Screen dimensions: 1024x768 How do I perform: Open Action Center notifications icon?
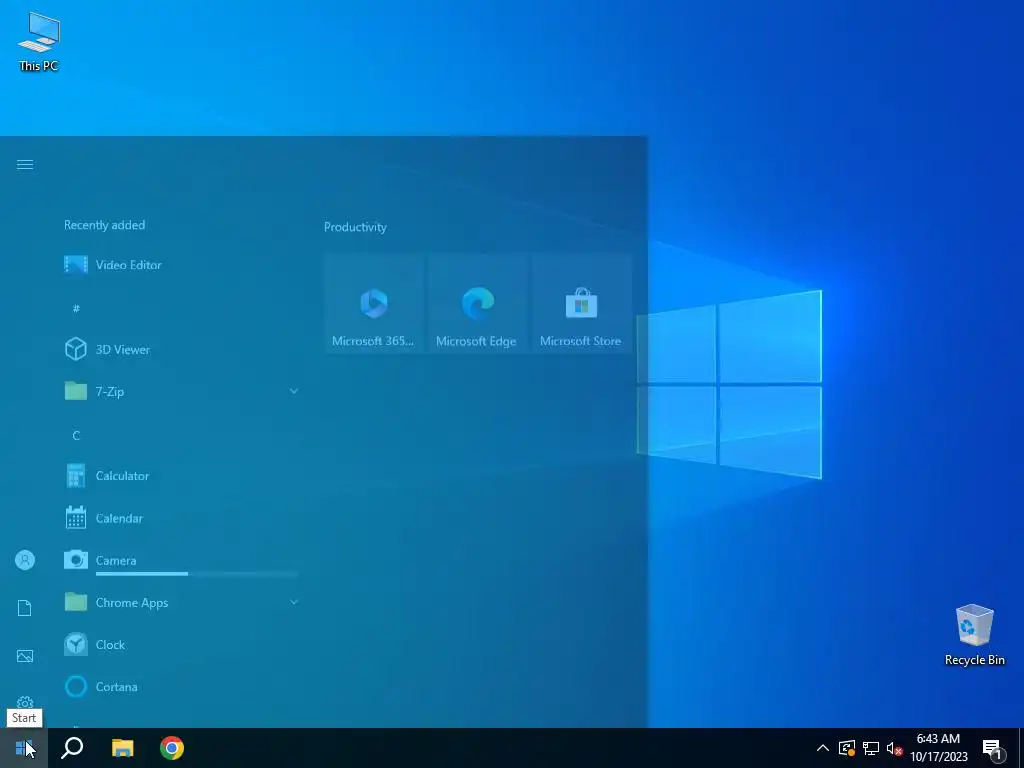pos(993,748)
